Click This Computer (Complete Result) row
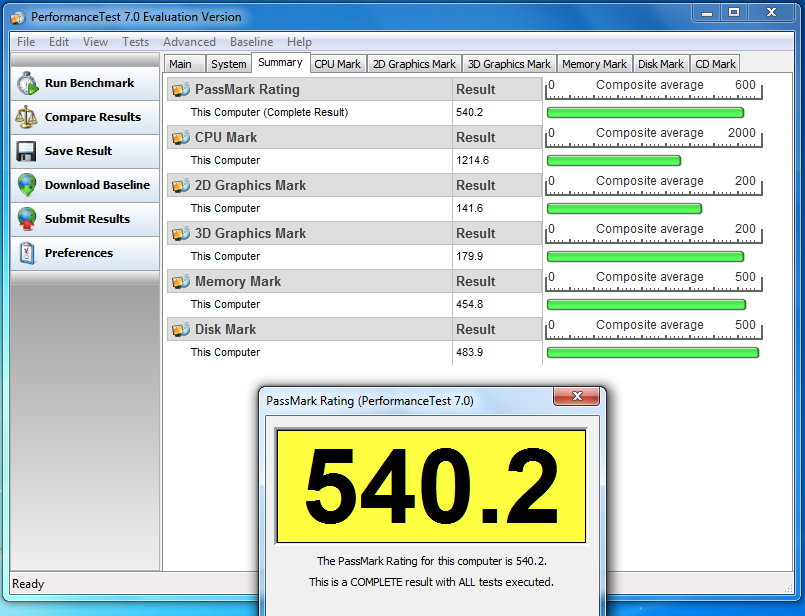The width and height of the screenshot is (805, 616). pyautogui.click(x=310, y=112)
